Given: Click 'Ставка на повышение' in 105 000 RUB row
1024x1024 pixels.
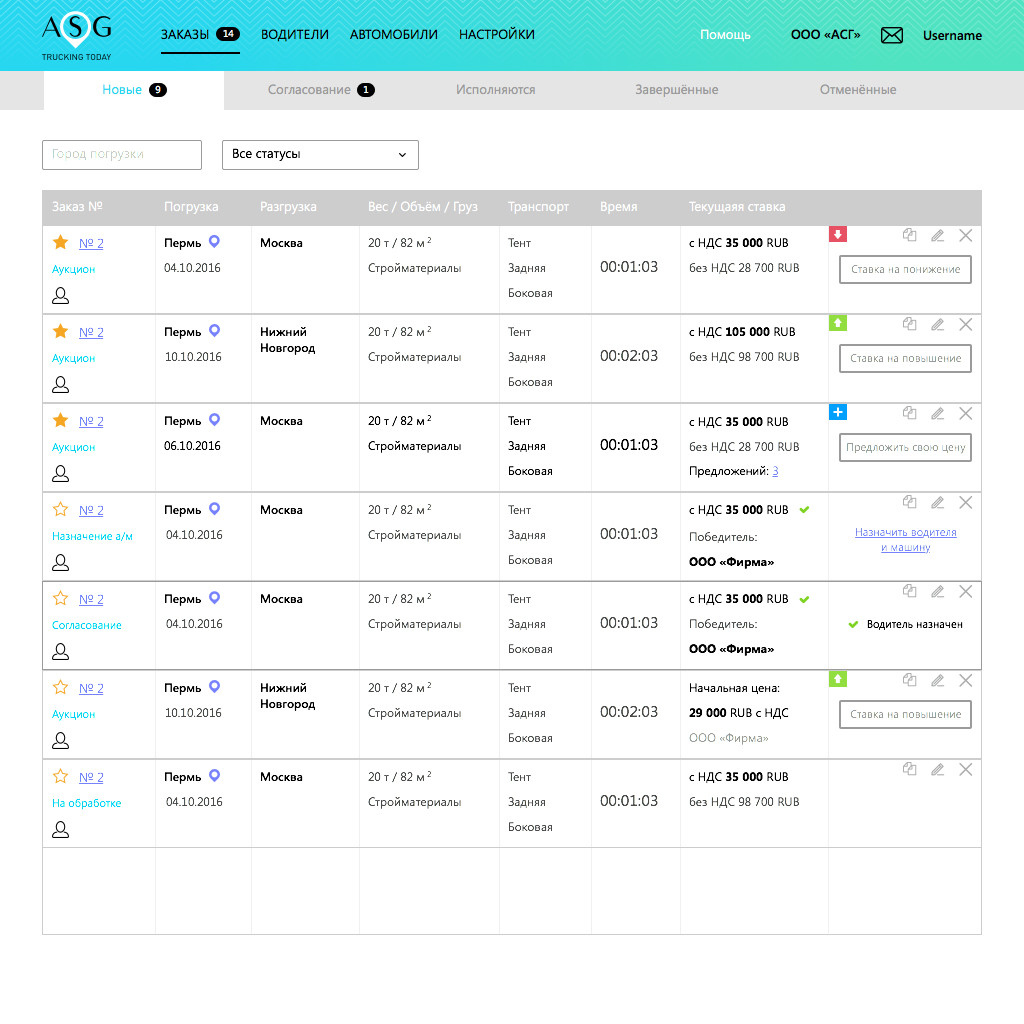Looking at the screenshot, I should (x=905, y=359).
